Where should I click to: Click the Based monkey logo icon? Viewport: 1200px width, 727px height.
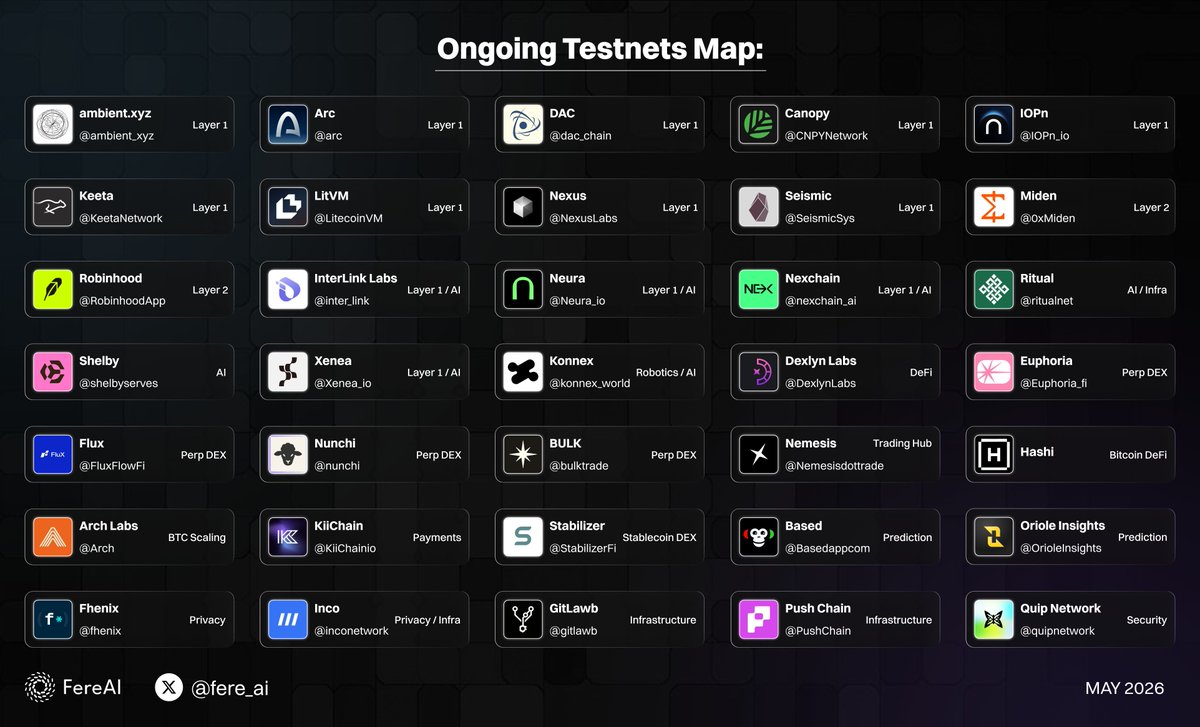(x=758, y=537)
